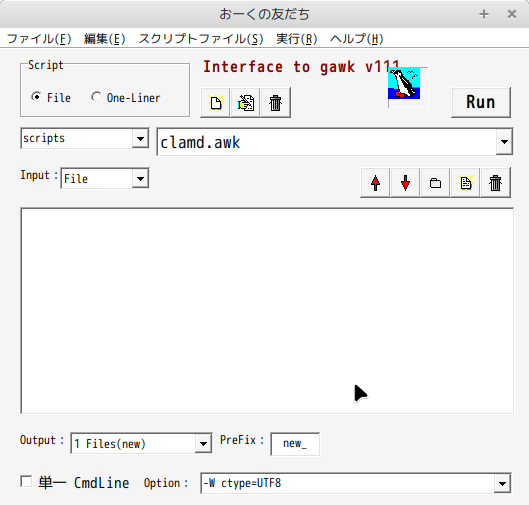This screenshot has width=529, height=505.
Task: Click the Interface to gawk v111 title
Action: 301,66
